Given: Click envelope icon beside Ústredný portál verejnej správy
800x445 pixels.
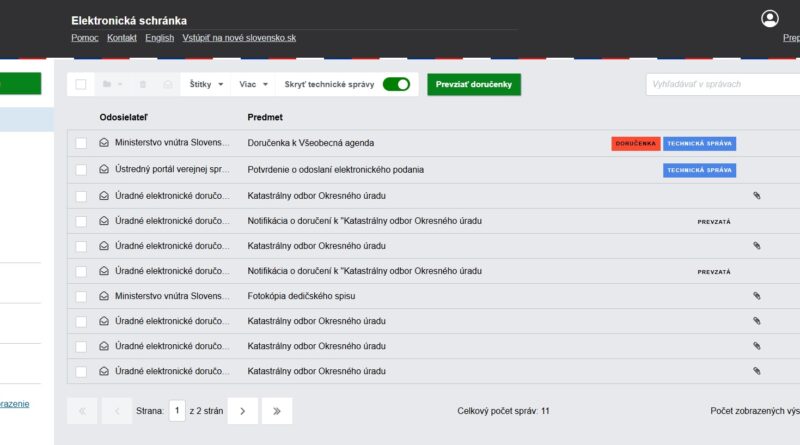Looking at the screenshot, I should point(103,170).
